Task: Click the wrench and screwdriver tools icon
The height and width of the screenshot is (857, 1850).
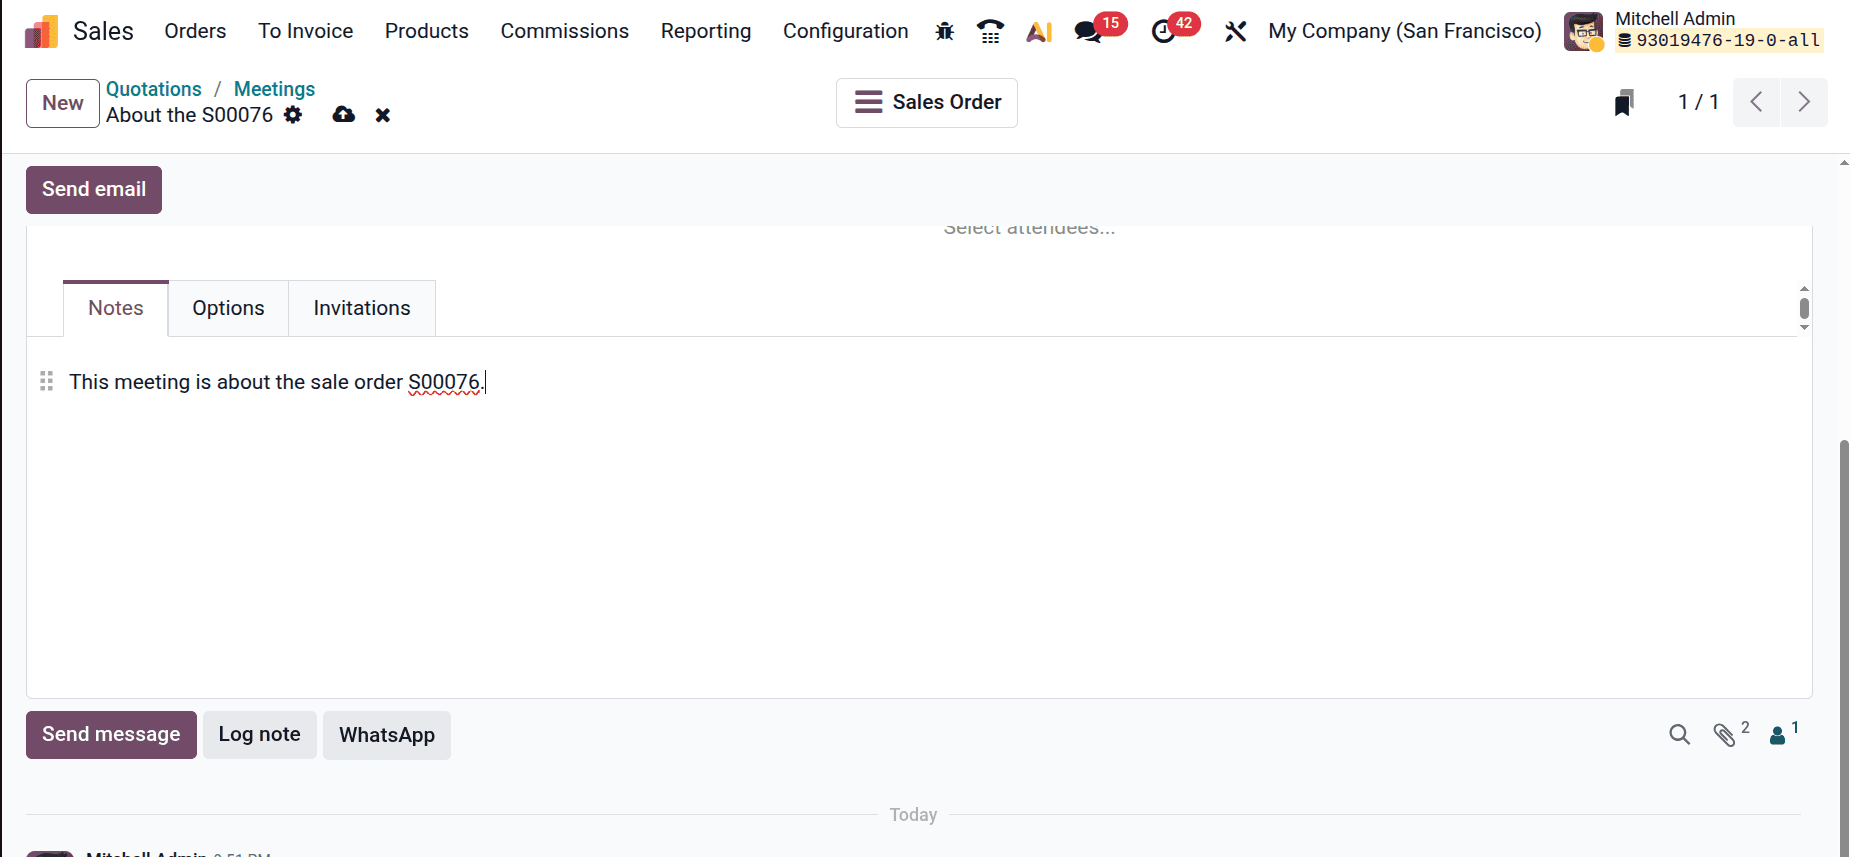Action: coord(1235,32)
